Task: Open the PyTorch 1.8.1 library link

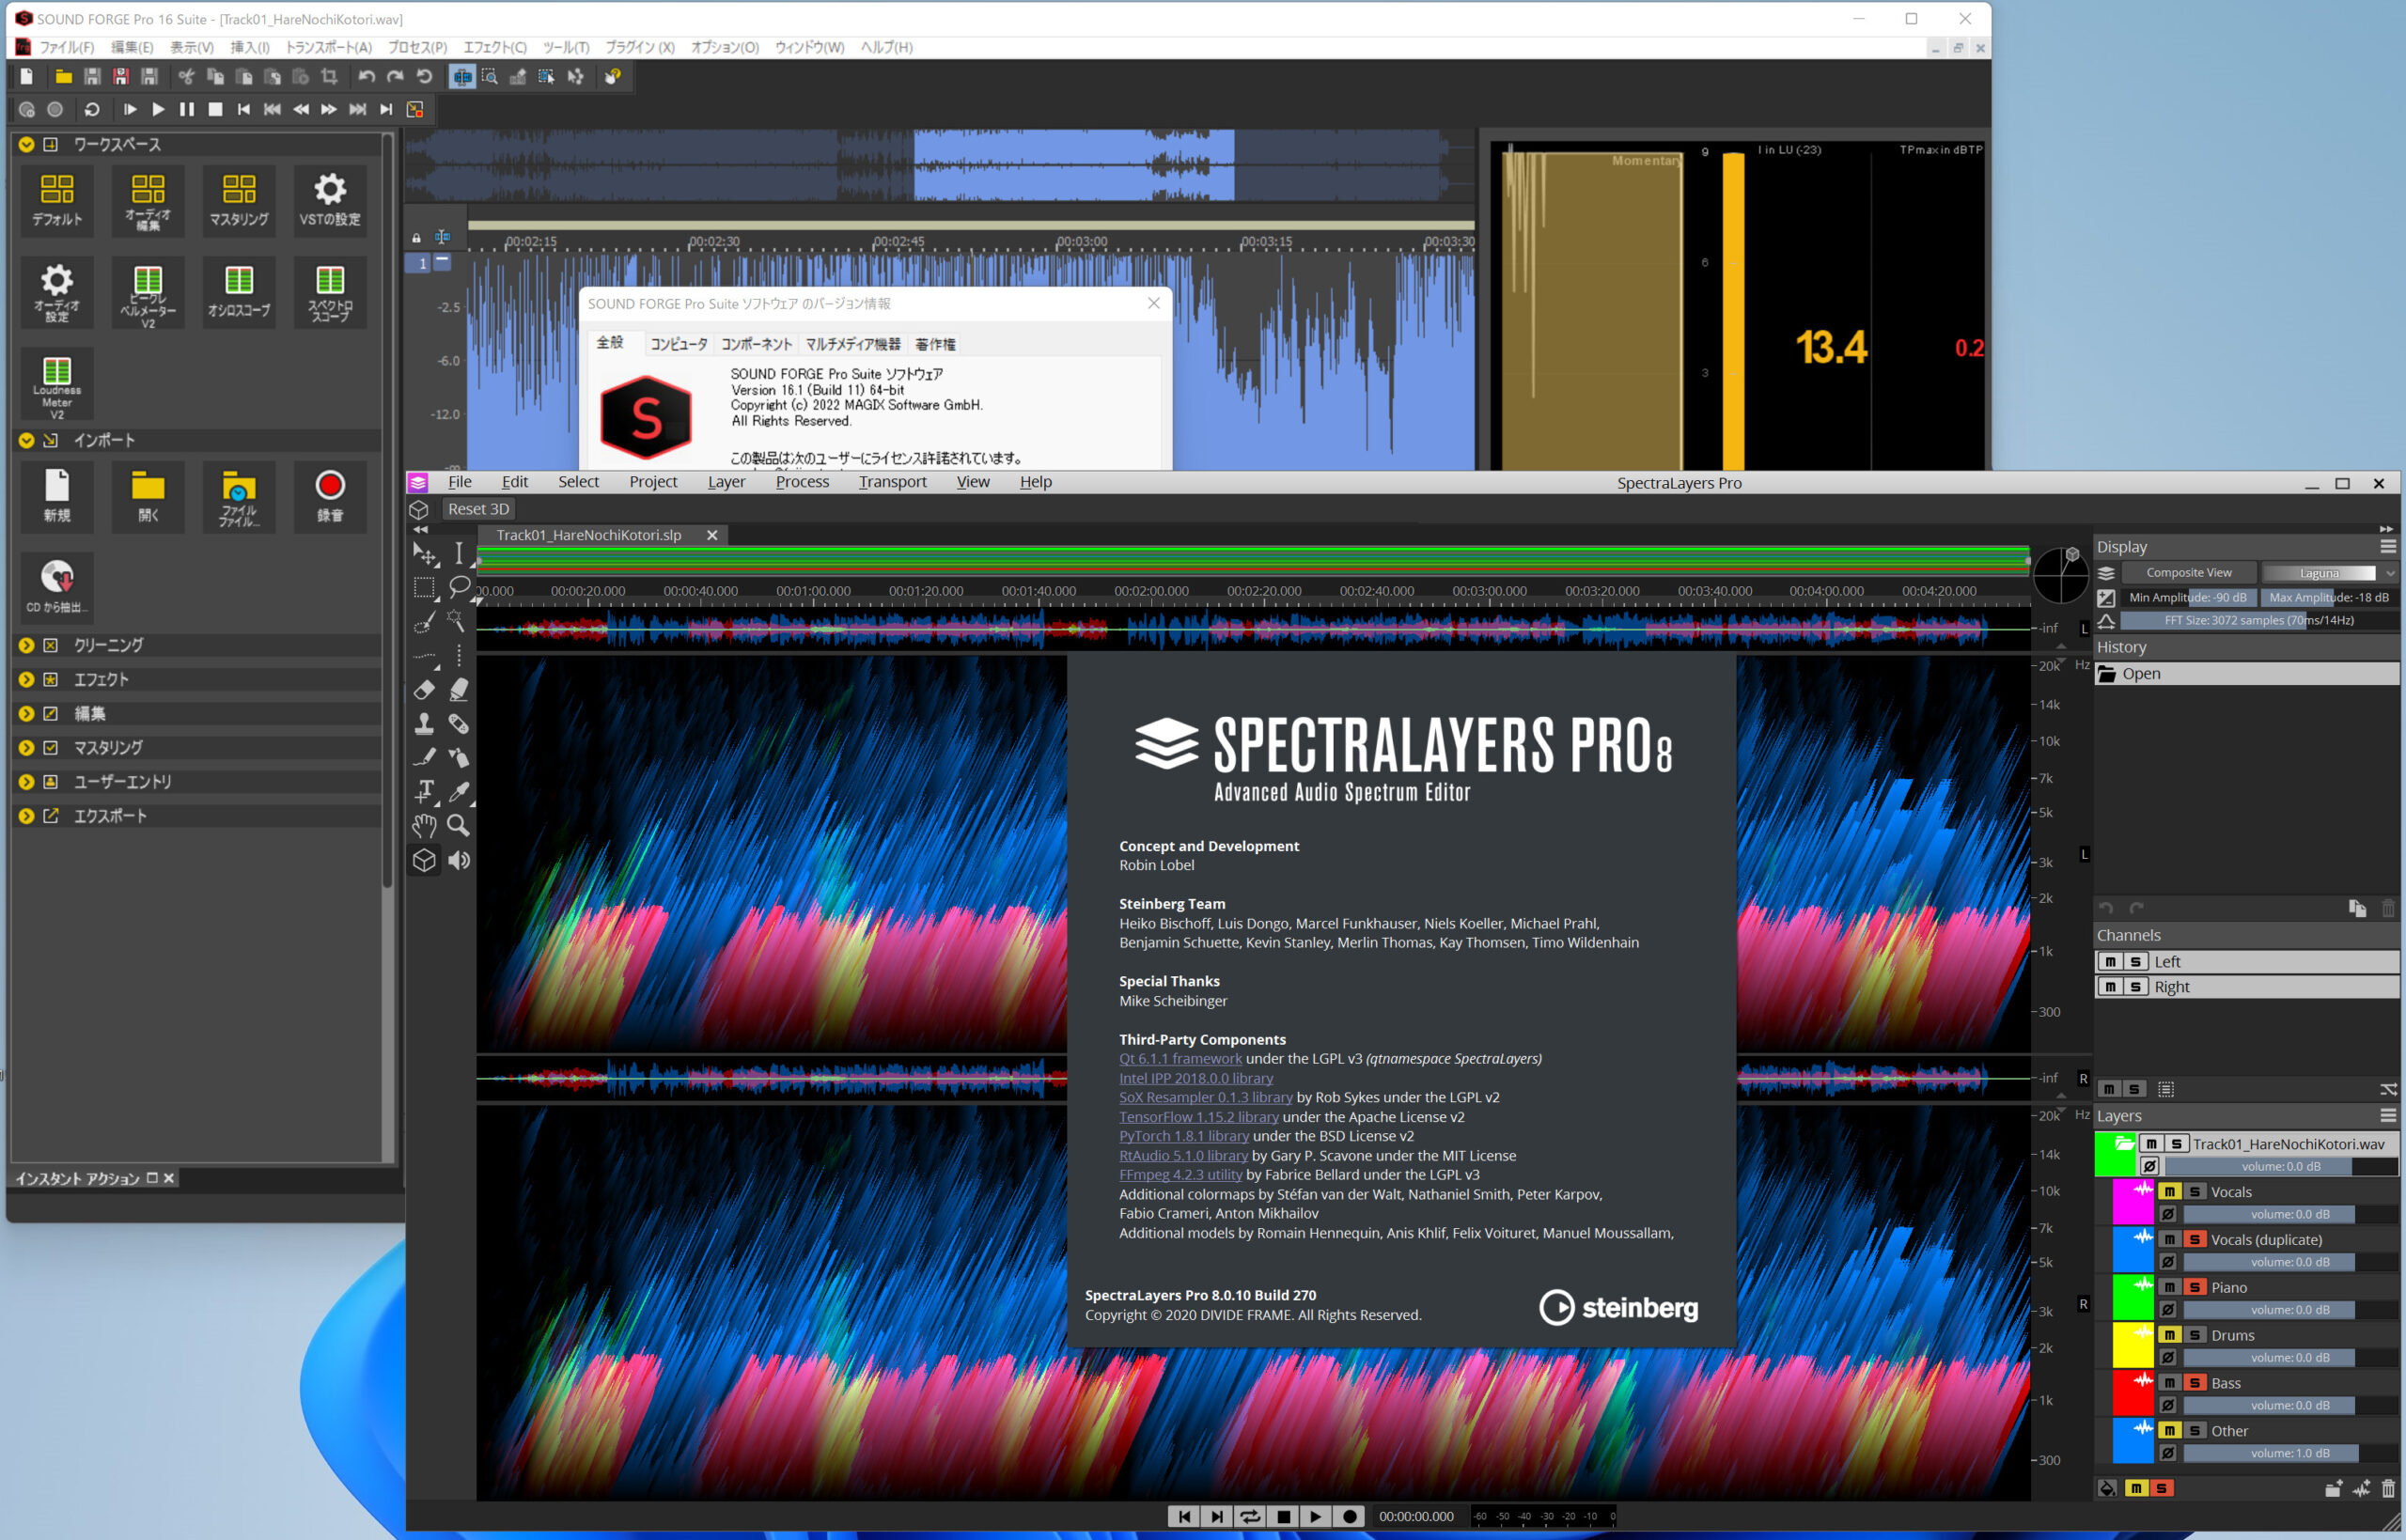Action: [1184, 1135]
